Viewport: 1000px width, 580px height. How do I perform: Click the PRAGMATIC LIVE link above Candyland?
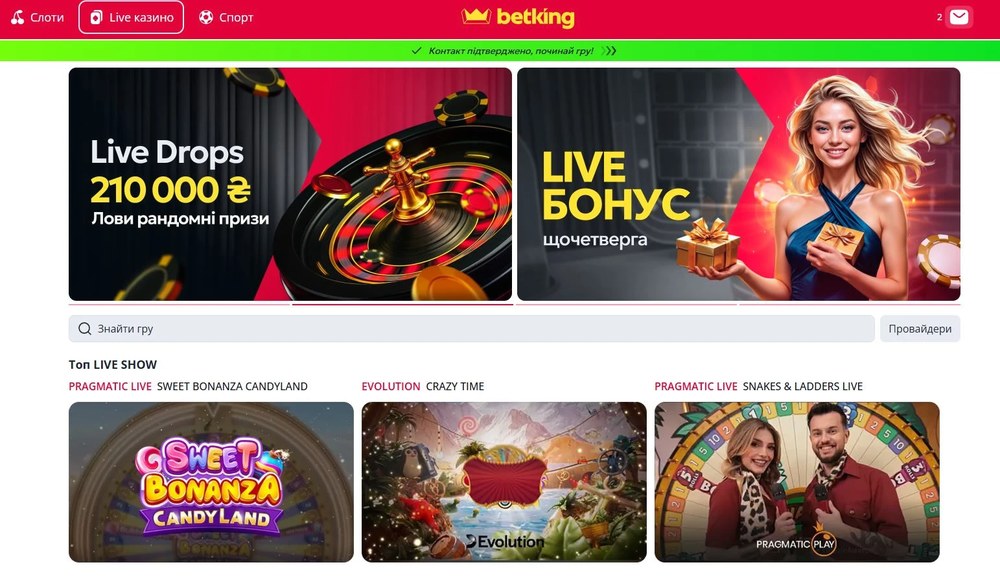(110, 386)
